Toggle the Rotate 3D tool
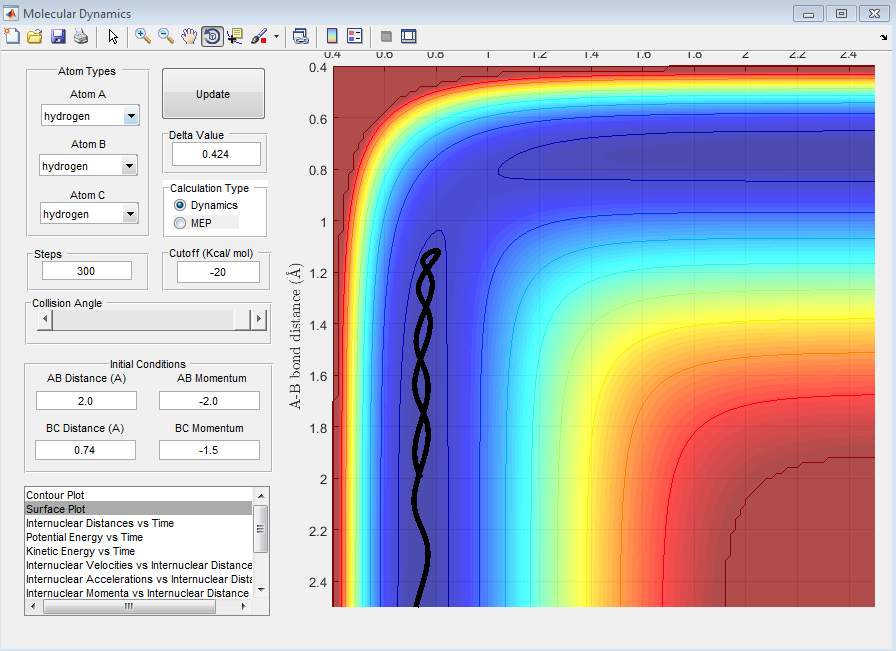 212,36
